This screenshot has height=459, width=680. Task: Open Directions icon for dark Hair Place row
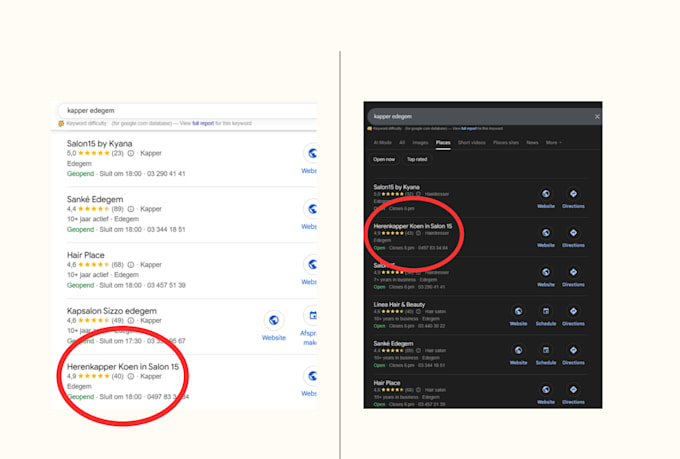tap(573, 390)
